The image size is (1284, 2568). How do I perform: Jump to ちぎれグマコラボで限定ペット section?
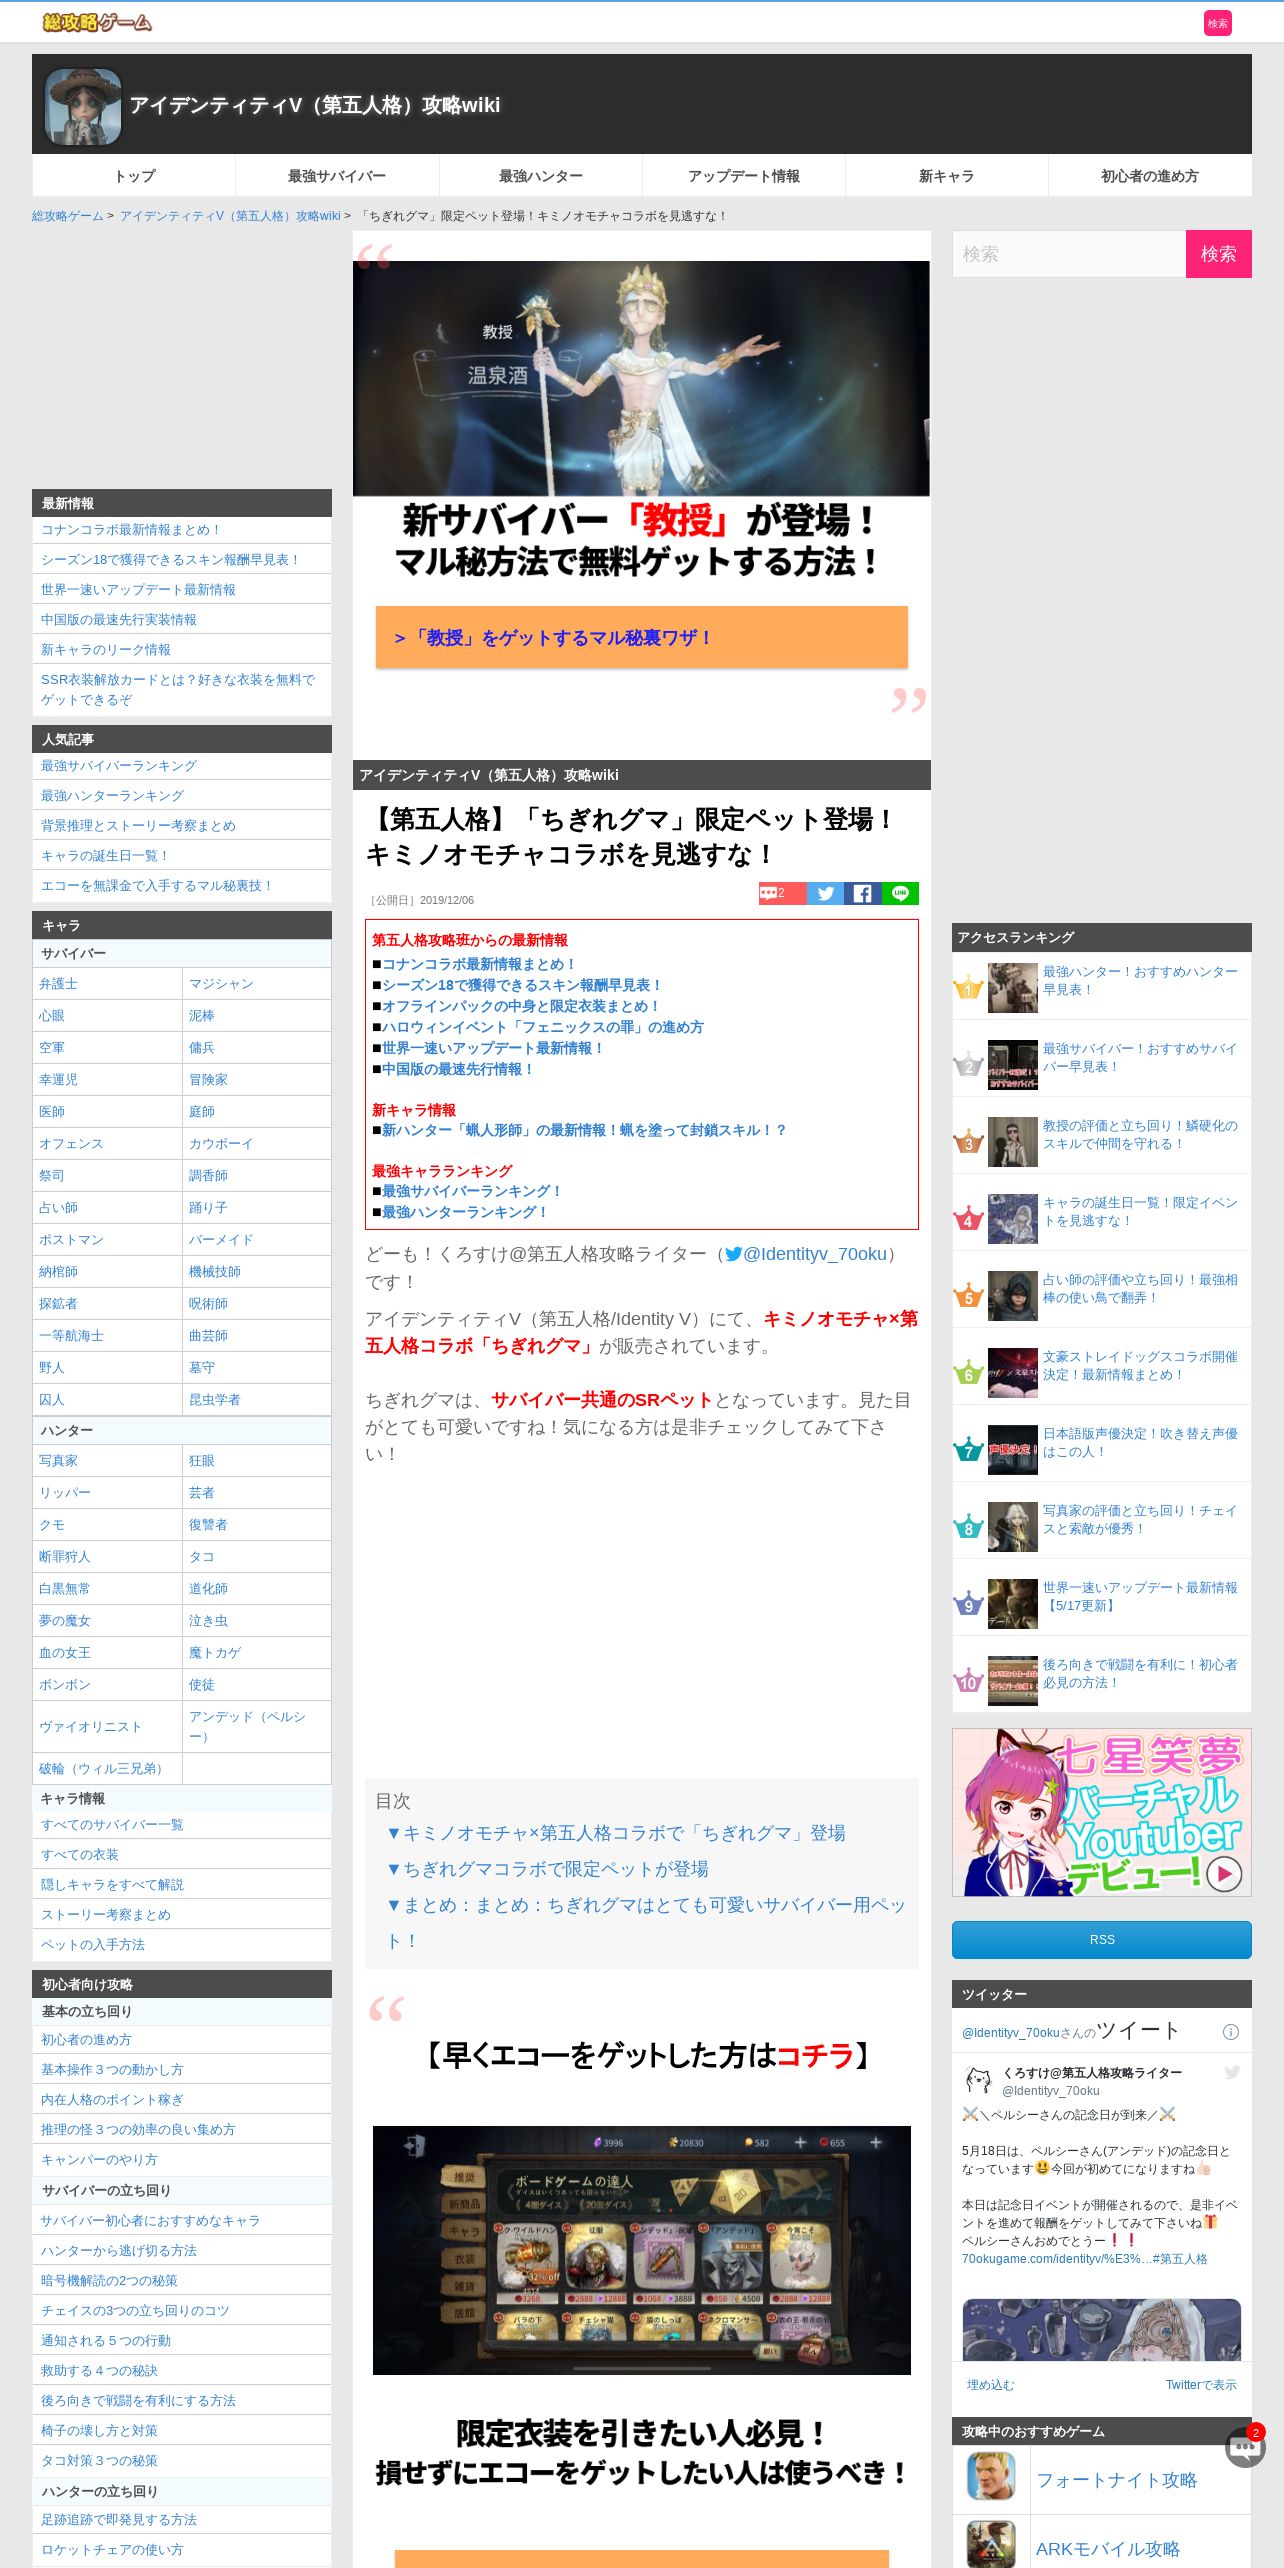click(547, 1869)
